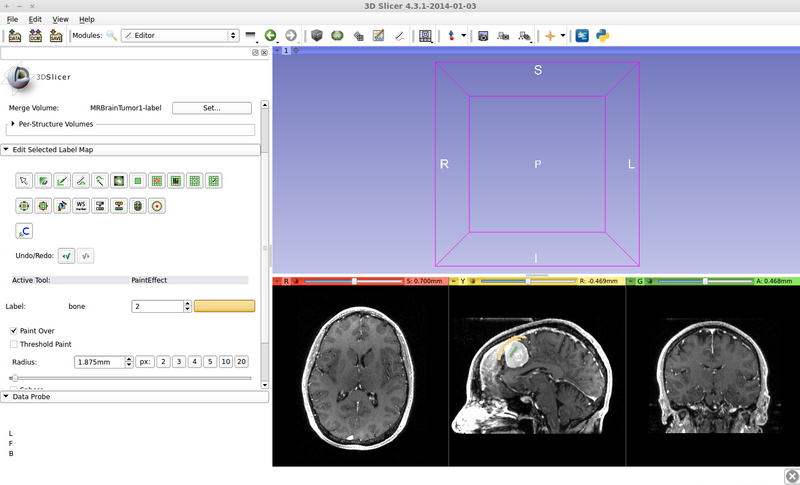Viewport: 800px width, 485px height.
Task: Open the Modules dropdown showing Editor
Action: [x=179, y=35]
